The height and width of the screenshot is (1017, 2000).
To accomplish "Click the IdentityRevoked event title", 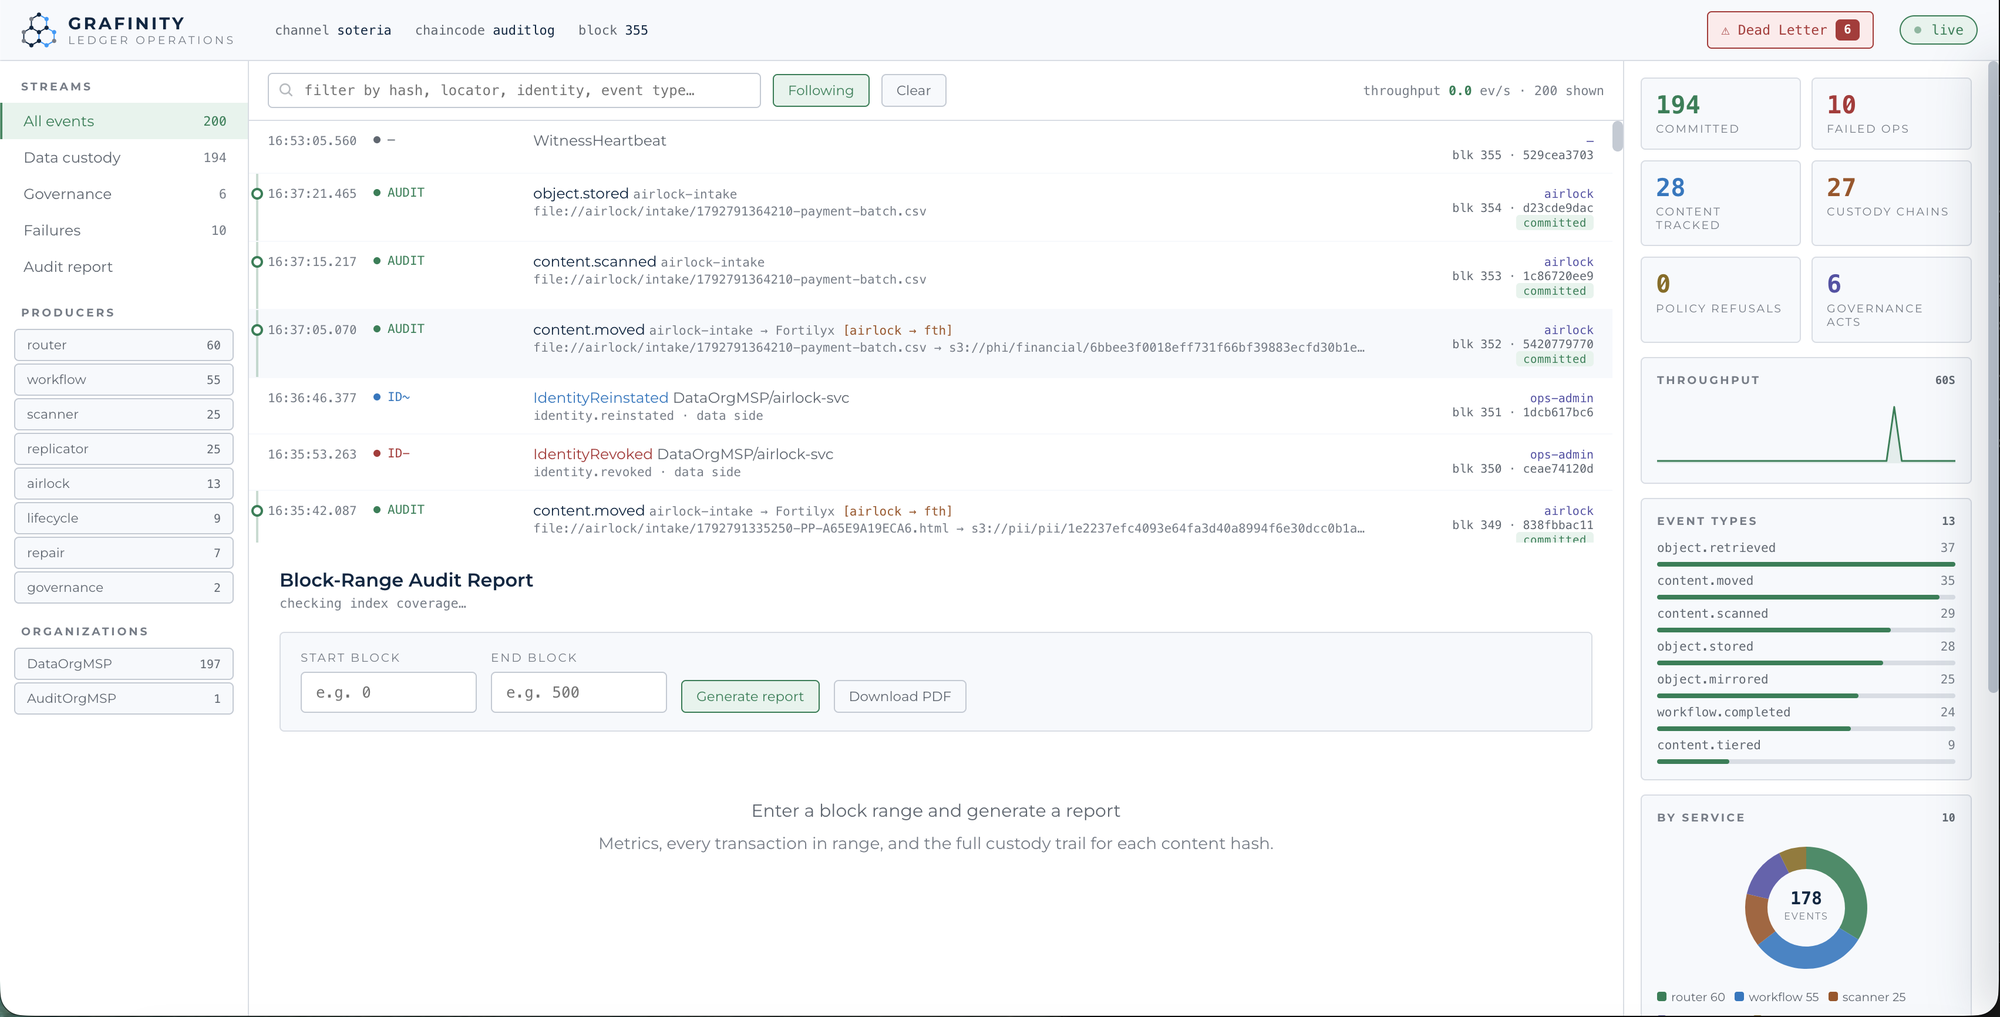I will 592,454.
